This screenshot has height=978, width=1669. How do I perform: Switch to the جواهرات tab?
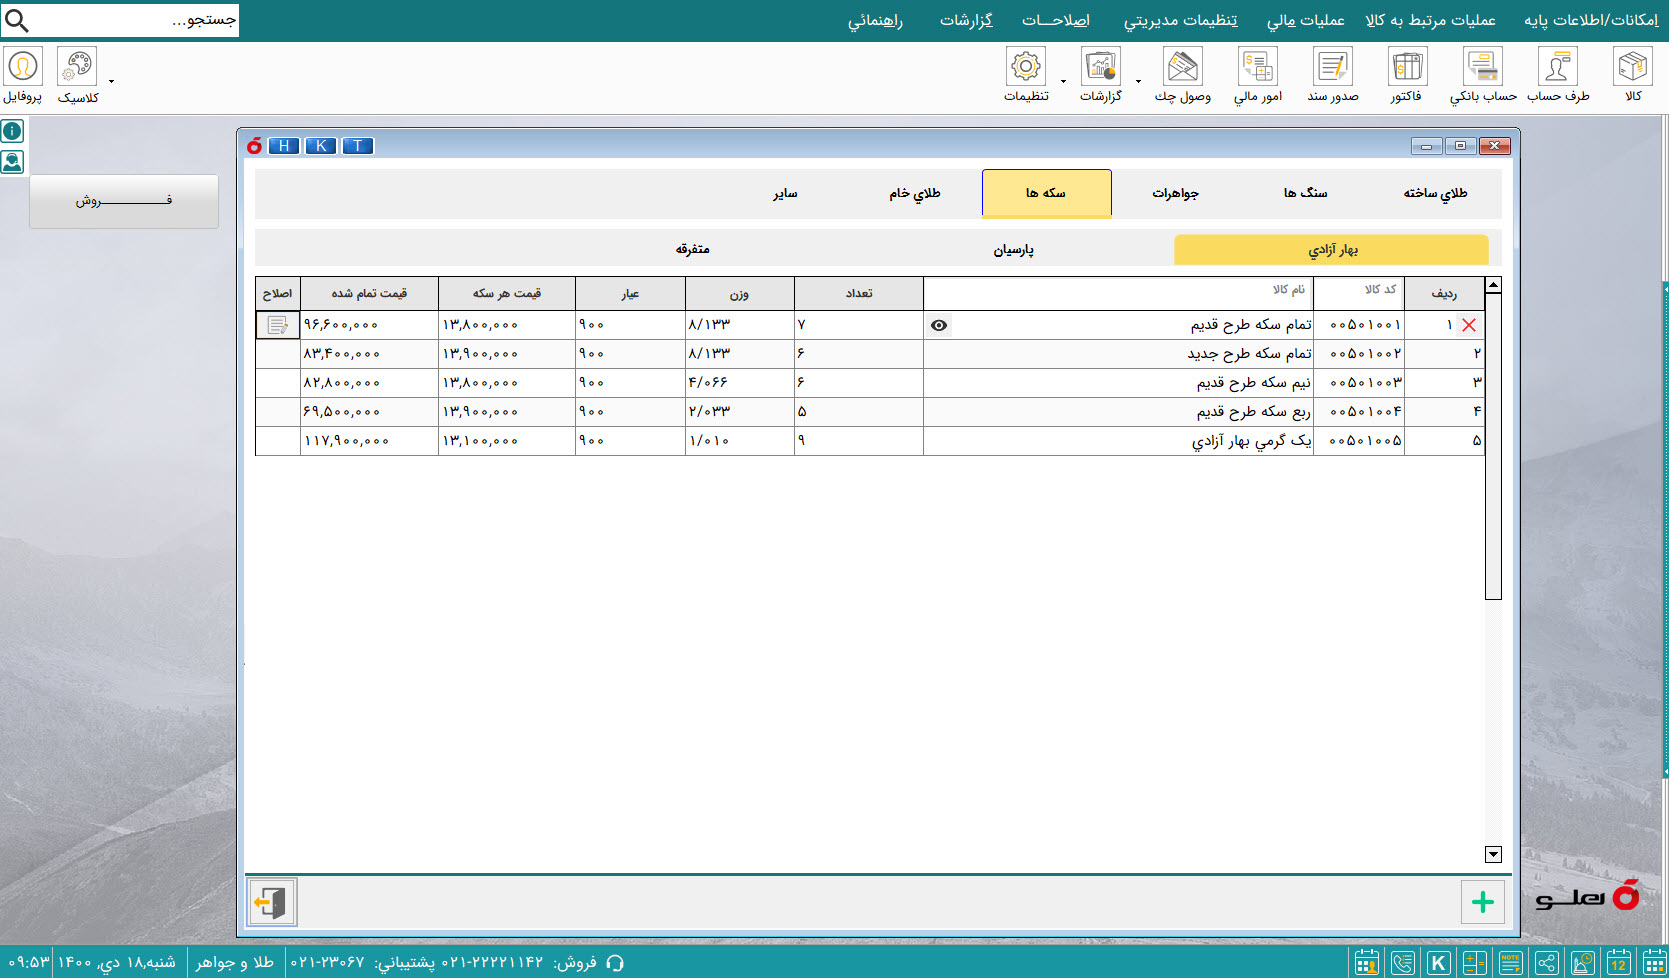point(1175,193)
